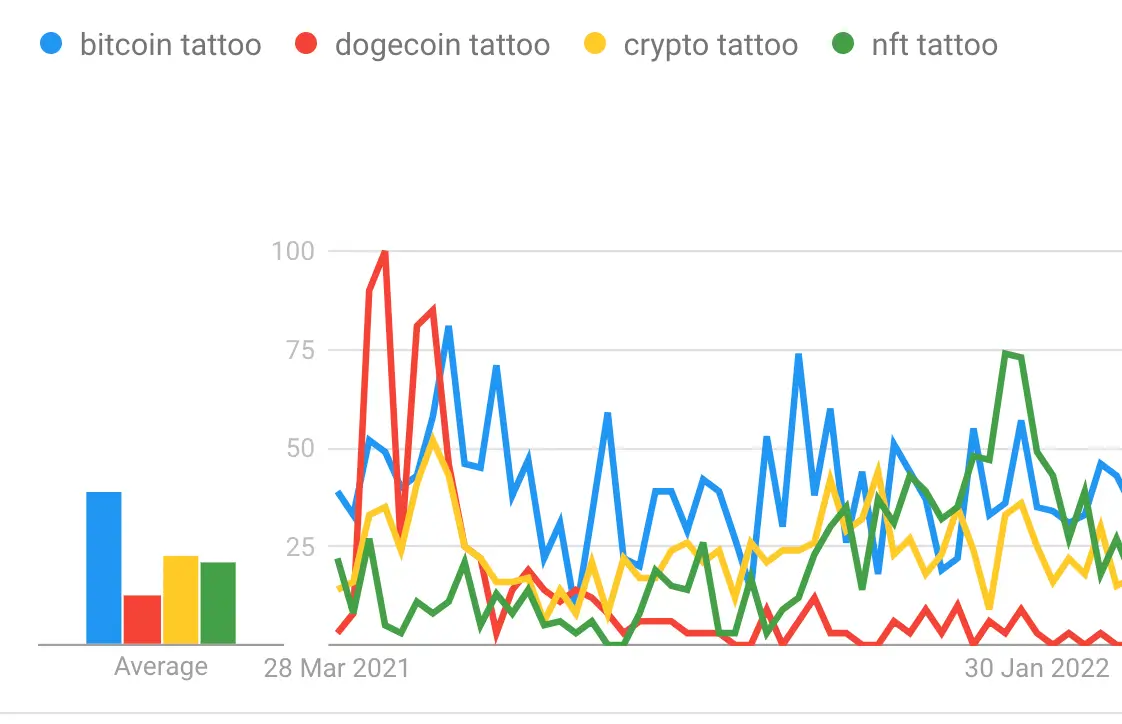The width and height of the screenshot is (1122, 724).
Task: Click the '28 Mar 2021' date label
Action: [337, 668]
